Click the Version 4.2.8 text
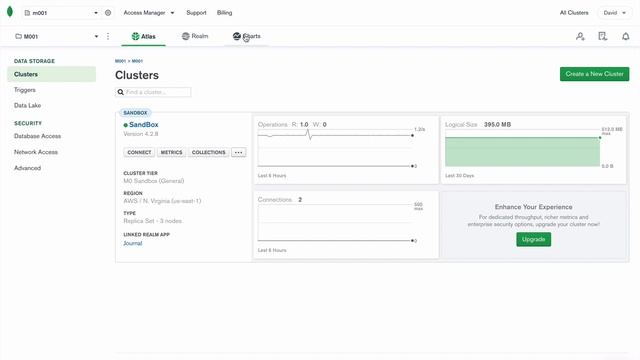The height and width of the screenshot is (360, 640). [141, 134]
